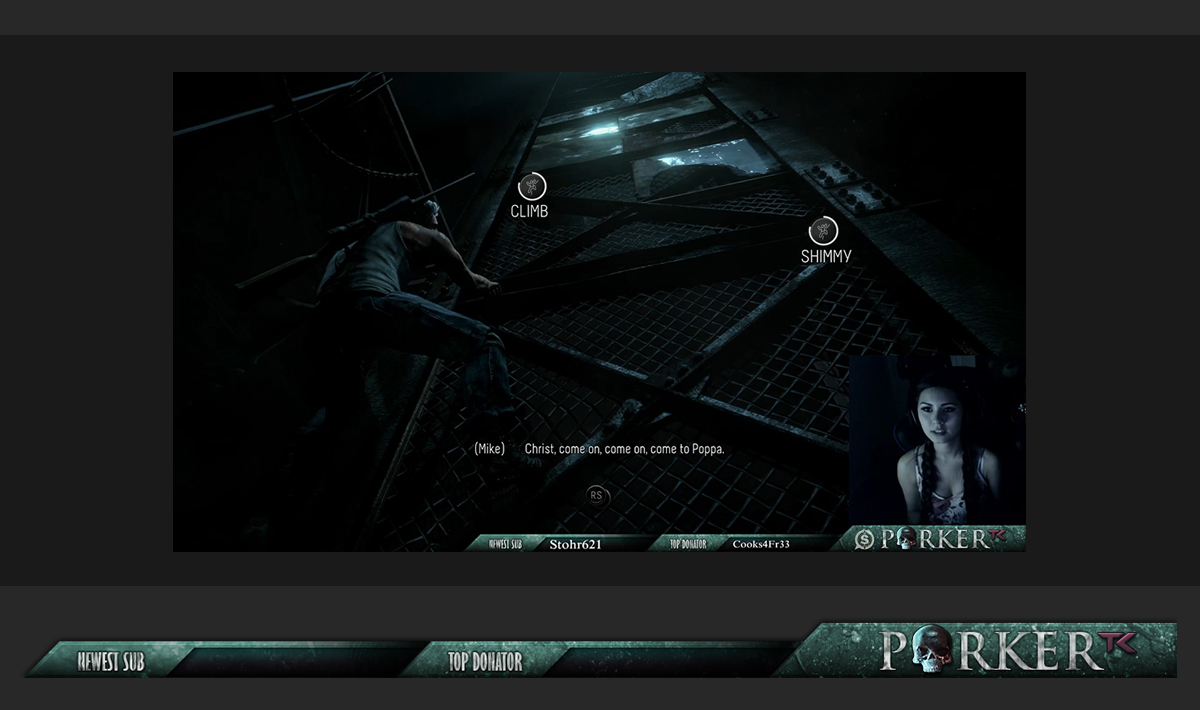Viewport: 1200px width, 710px height.
Task: Click the small Porker logo under webcam
Action: 945,539
